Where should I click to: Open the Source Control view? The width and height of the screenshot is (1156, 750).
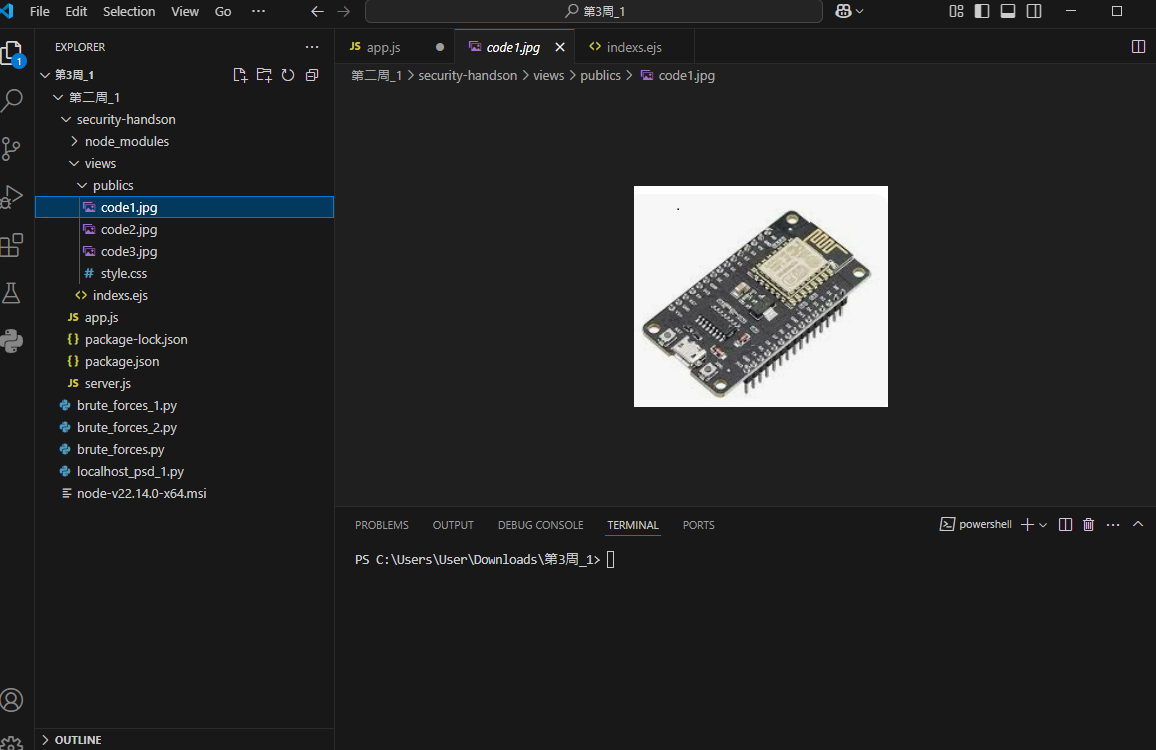[12, 149]
